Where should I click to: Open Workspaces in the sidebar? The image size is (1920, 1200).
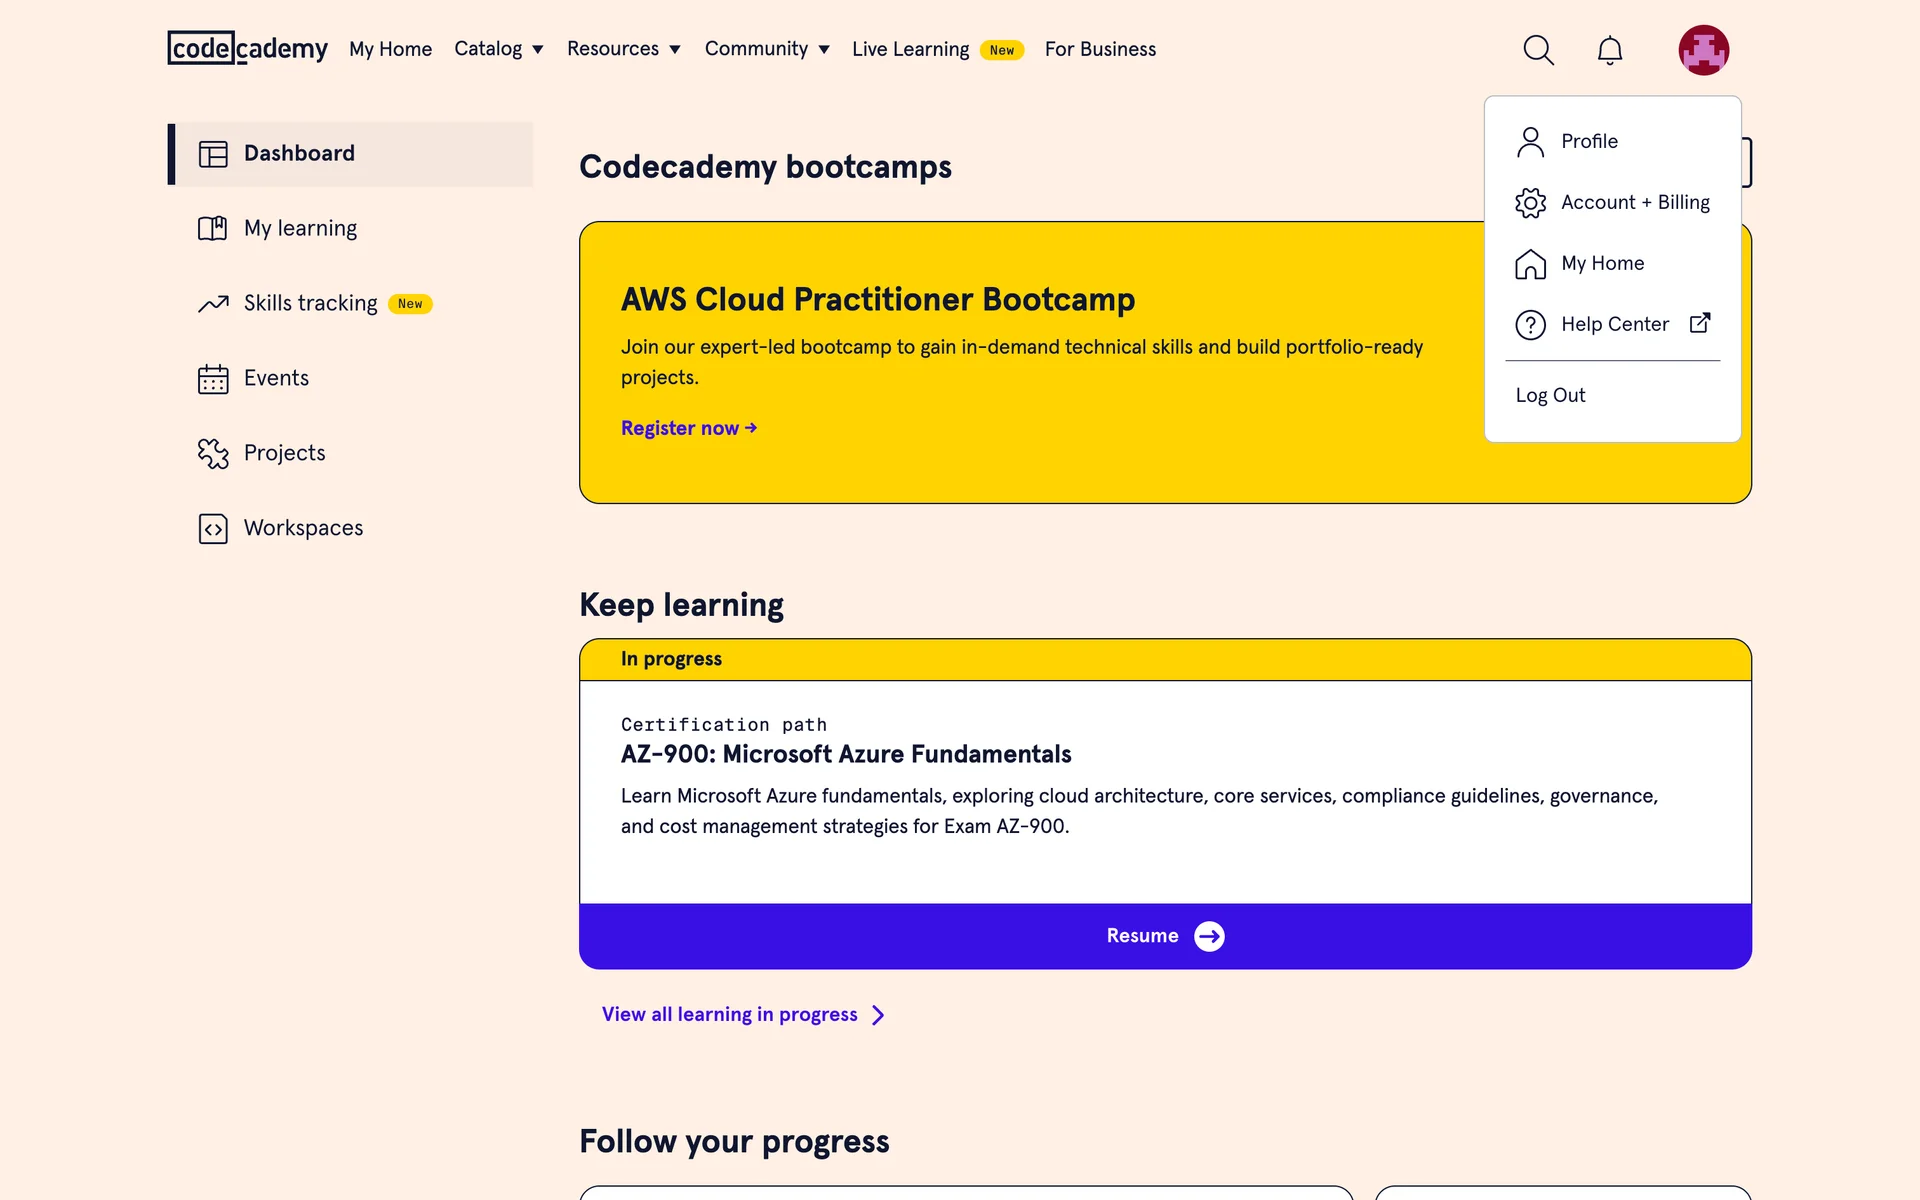pyautogui.click(x=302, y=528)
